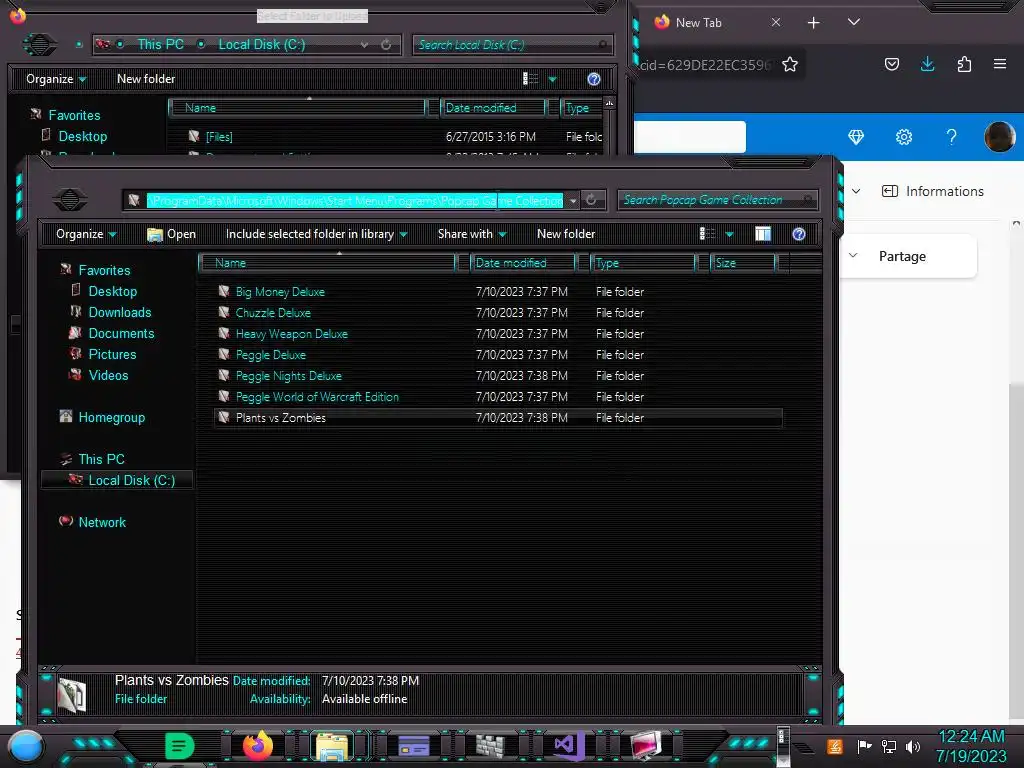Open a new browser tab with plus
The width and height of the screenshot is (1024, 768).
[x=813, y=23]
